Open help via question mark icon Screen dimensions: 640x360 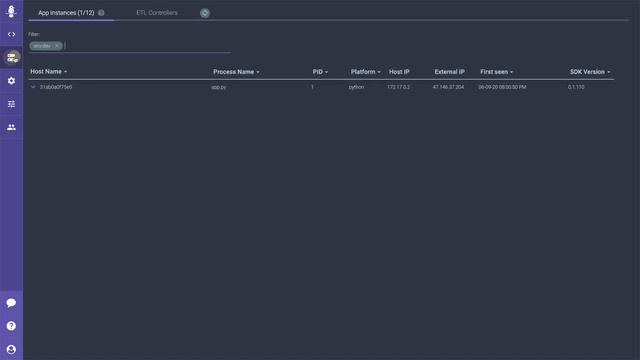coord(11,326)
